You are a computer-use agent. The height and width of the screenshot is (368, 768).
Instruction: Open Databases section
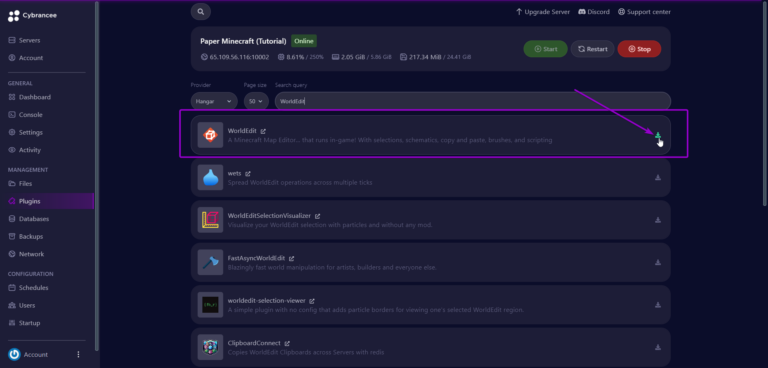(x=28, y=219)
